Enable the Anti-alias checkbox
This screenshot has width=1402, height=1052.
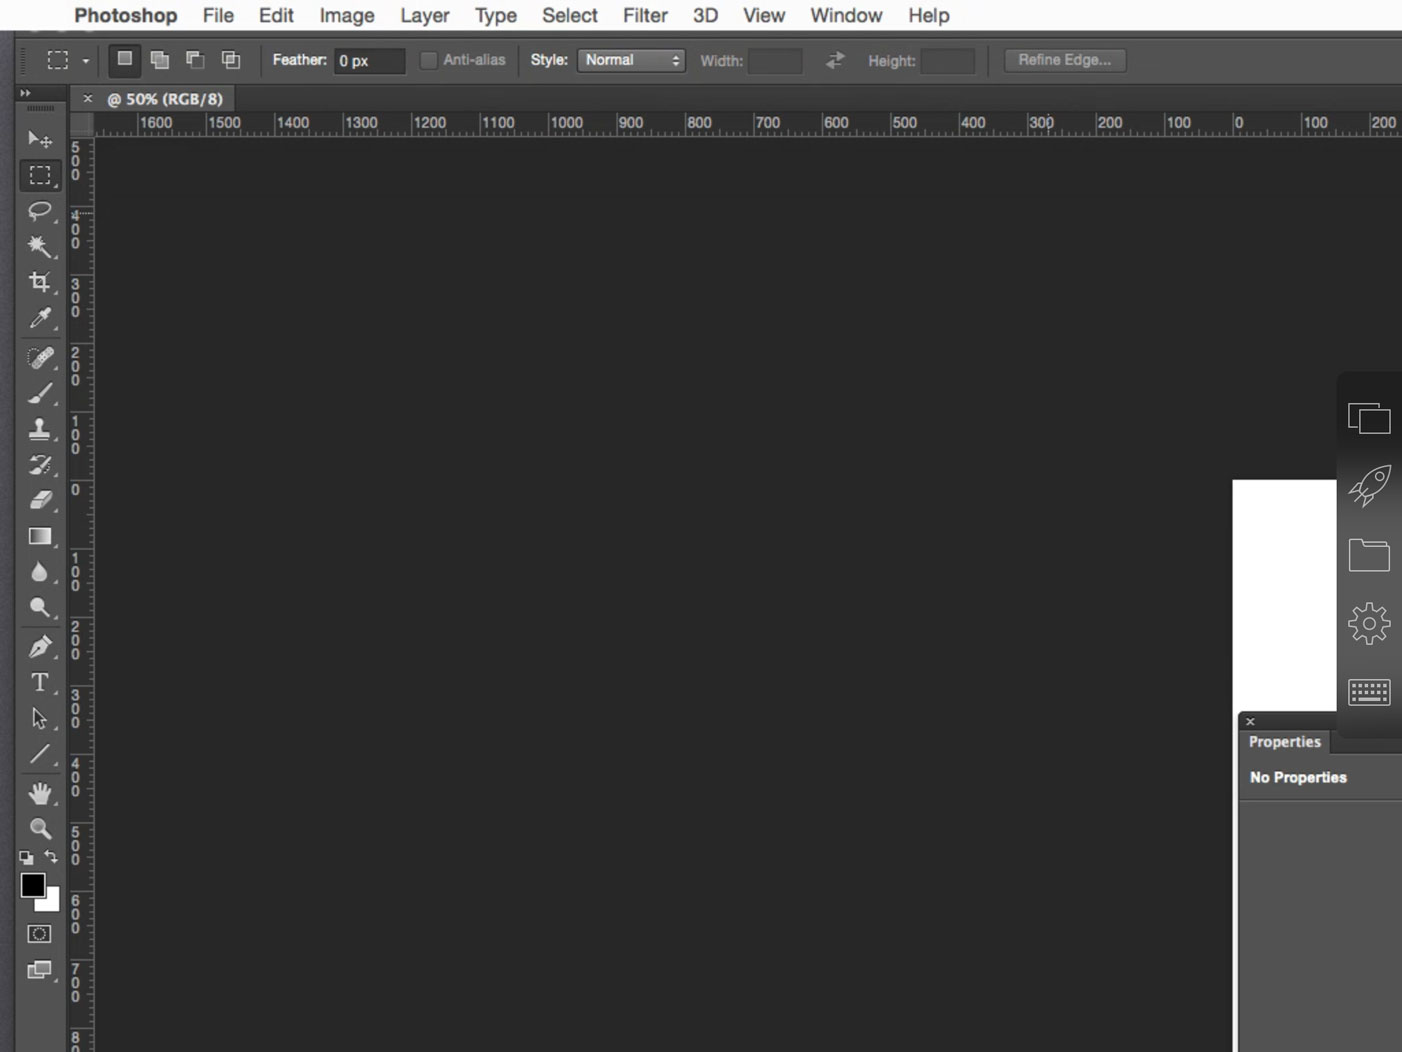coord(428,60)
